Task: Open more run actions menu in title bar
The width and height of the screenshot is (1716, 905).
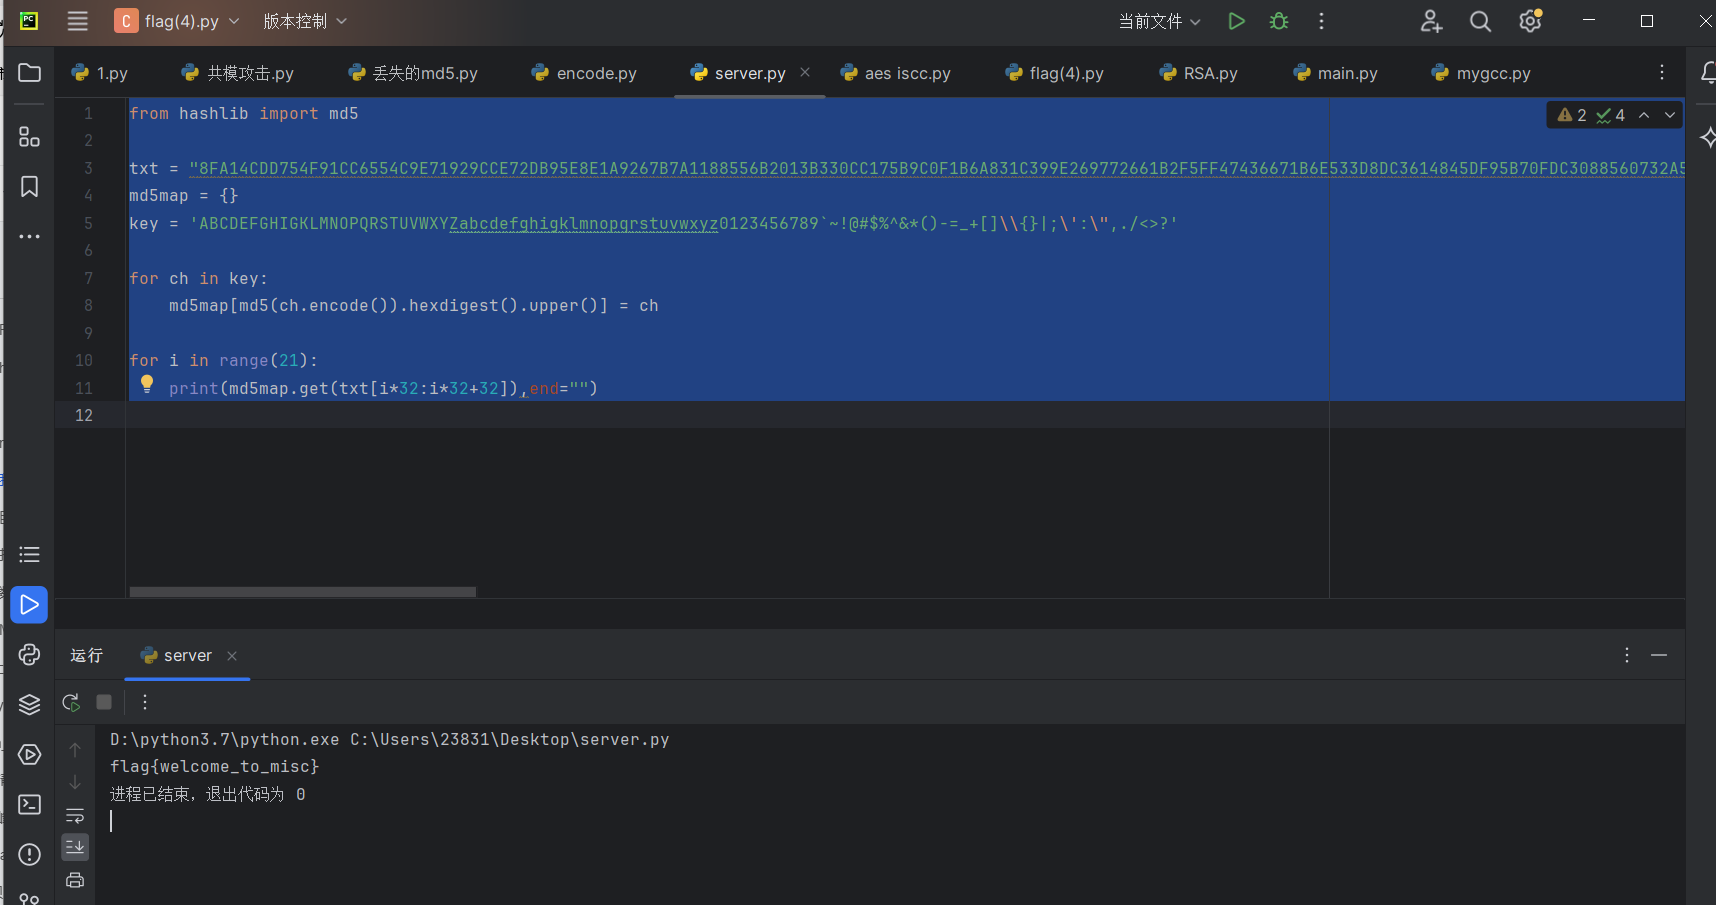Action: (1321, 21)
